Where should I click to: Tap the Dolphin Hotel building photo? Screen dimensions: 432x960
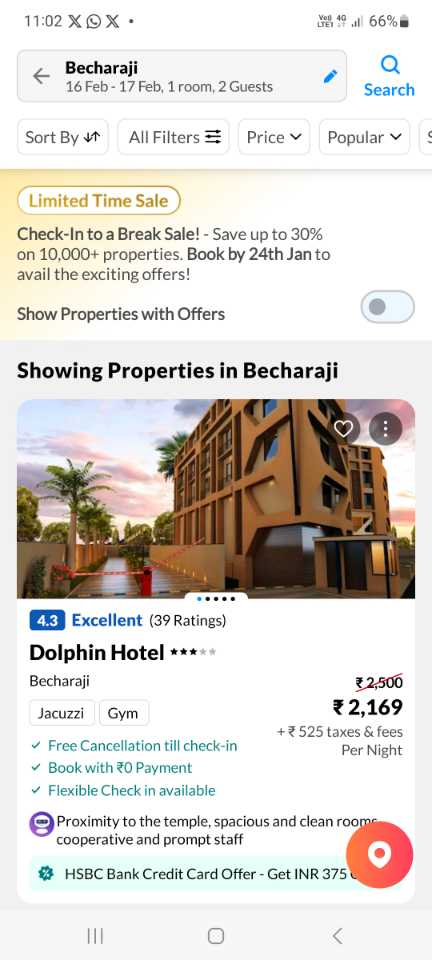(216, 498)
